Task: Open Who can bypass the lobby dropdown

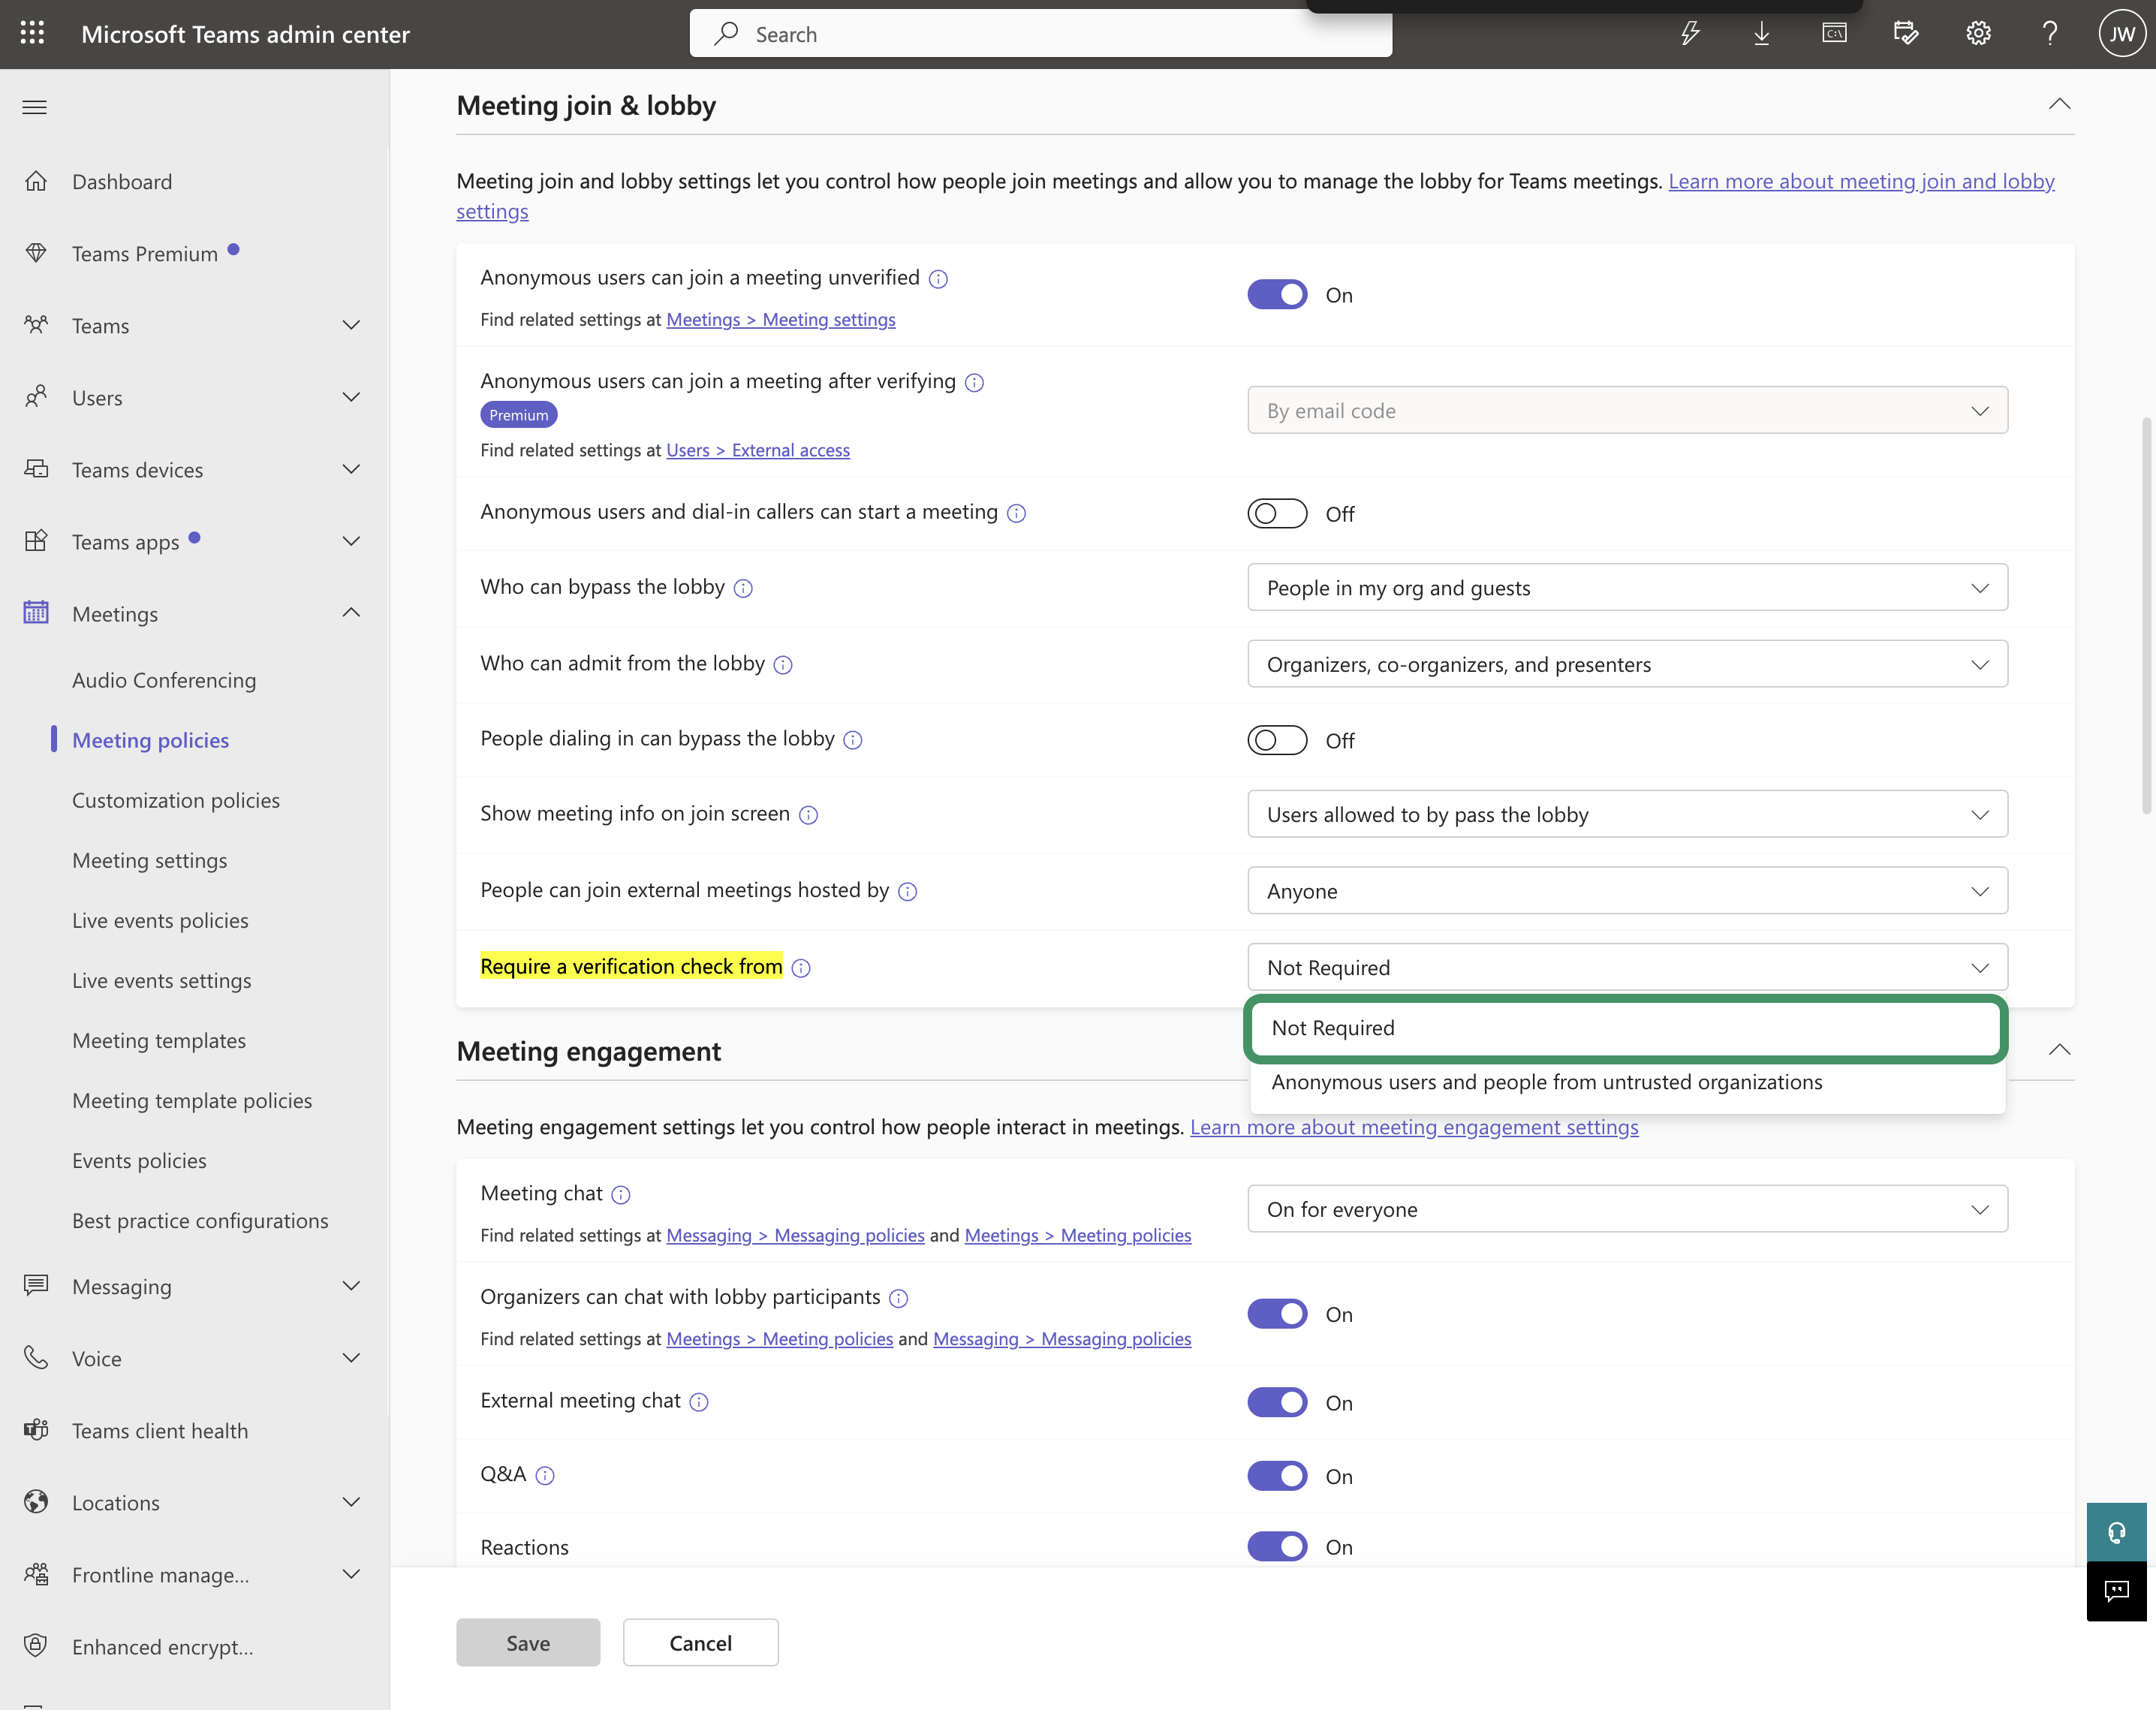Action: (x=1627, y=587)
